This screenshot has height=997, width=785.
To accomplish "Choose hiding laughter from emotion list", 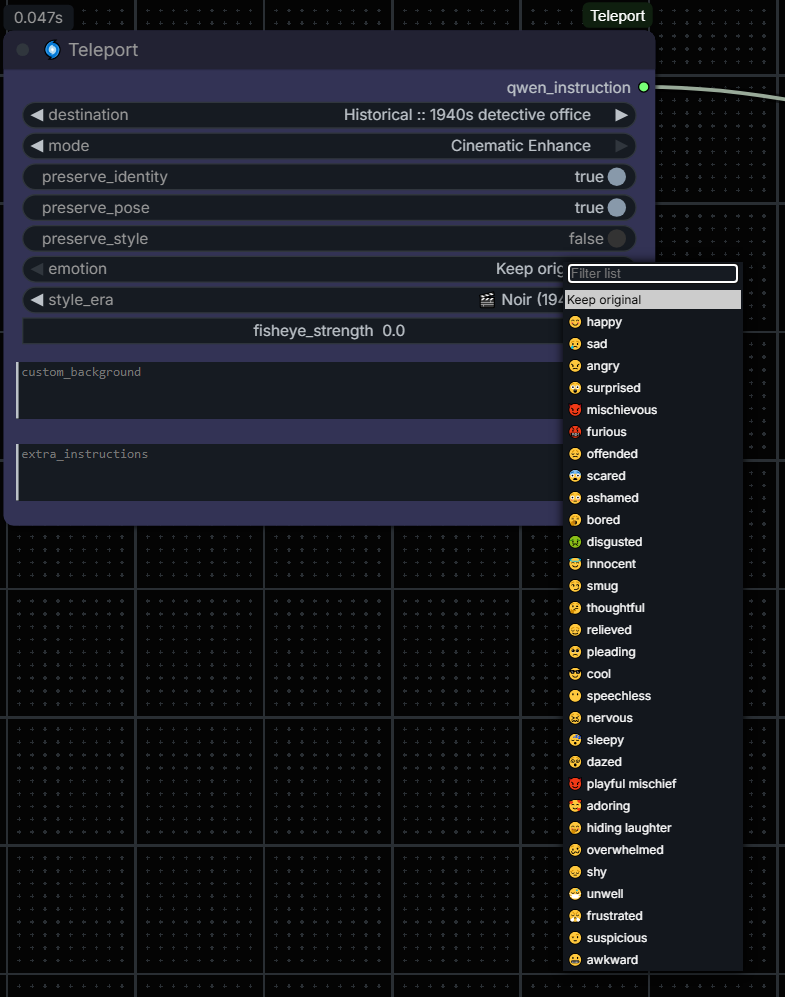I will 653,828.
